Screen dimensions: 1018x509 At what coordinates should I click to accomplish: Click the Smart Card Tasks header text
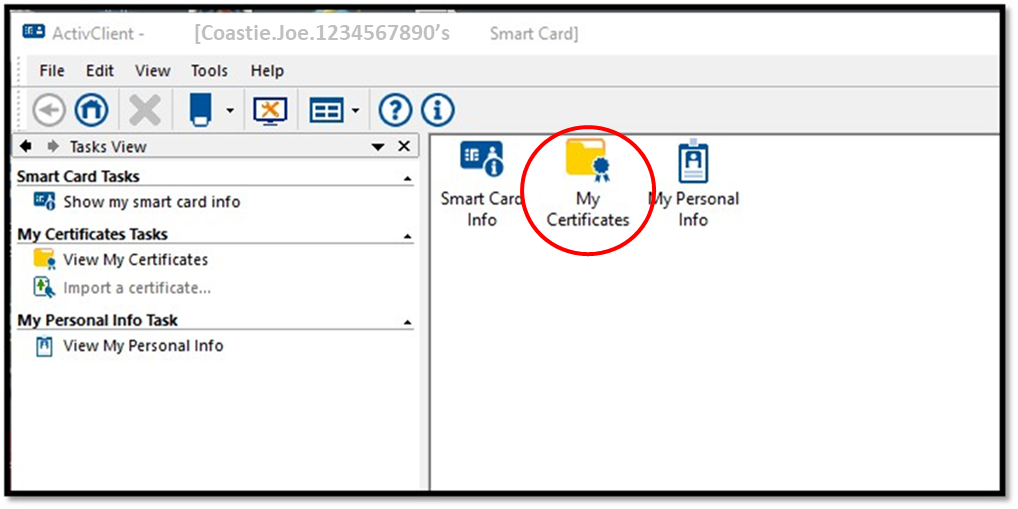point(79,177)
